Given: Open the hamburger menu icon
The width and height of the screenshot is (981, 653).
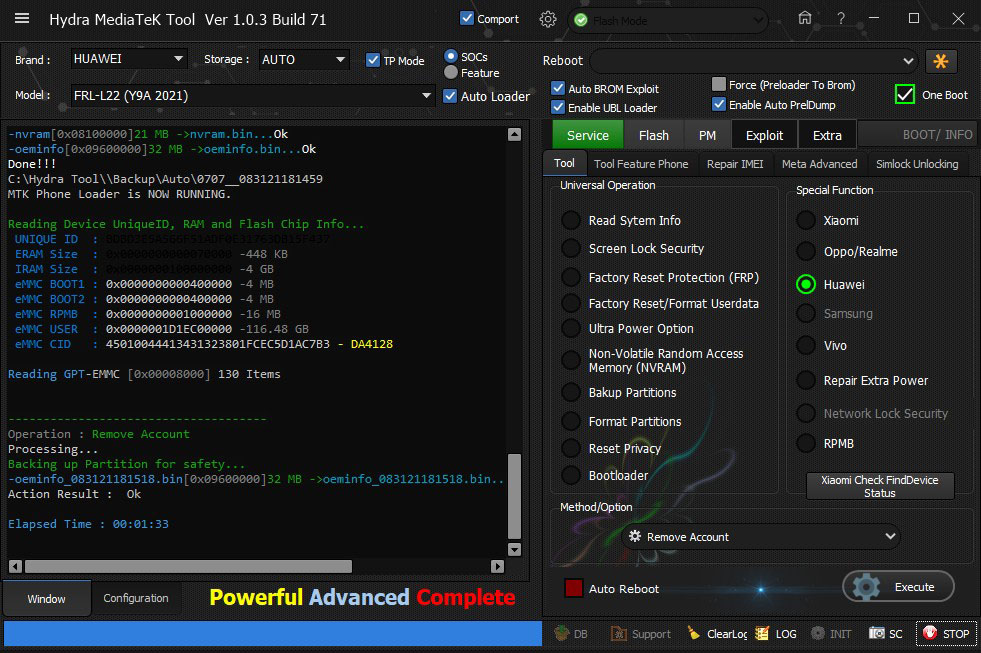Looking at the screenshot, I should (22, 19).
